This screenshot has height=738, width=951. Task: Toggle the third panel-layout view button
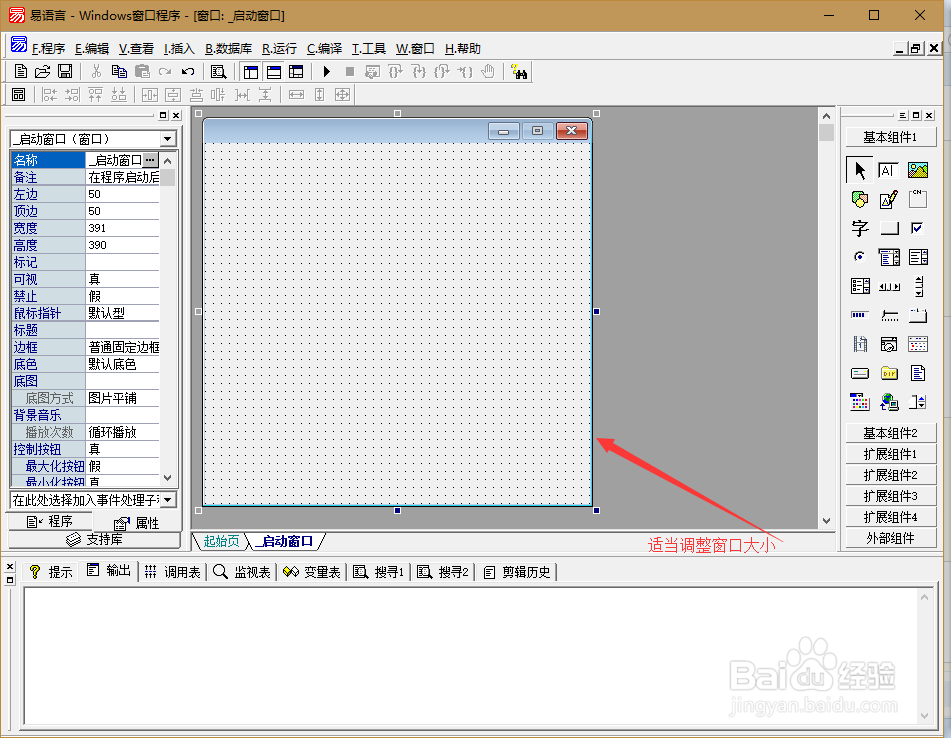[296, 72]
